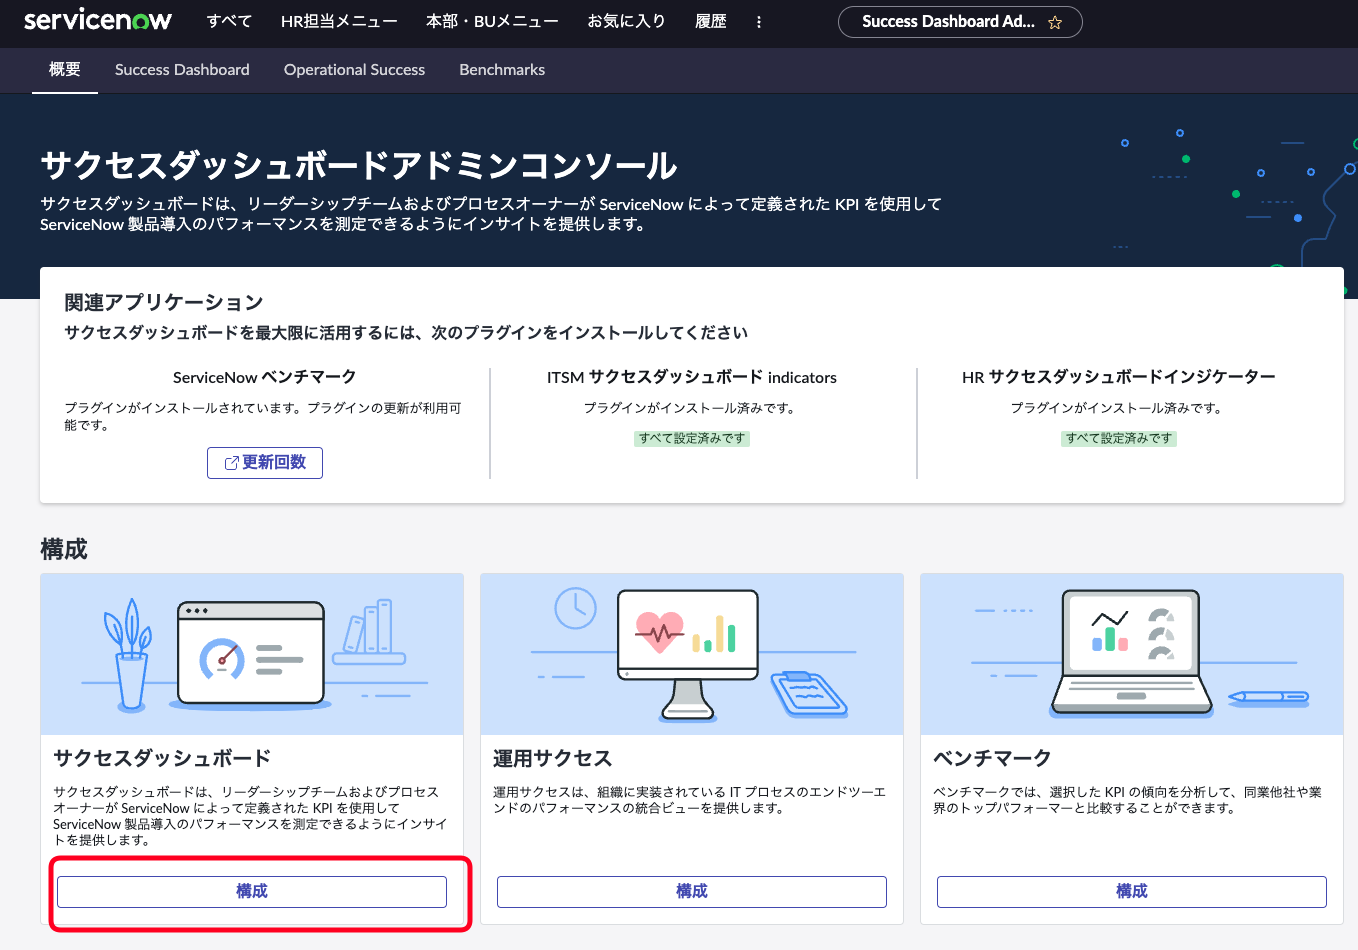Click the ベンチマーク card illustration

pyautogui.click(x=1132, y=654)
